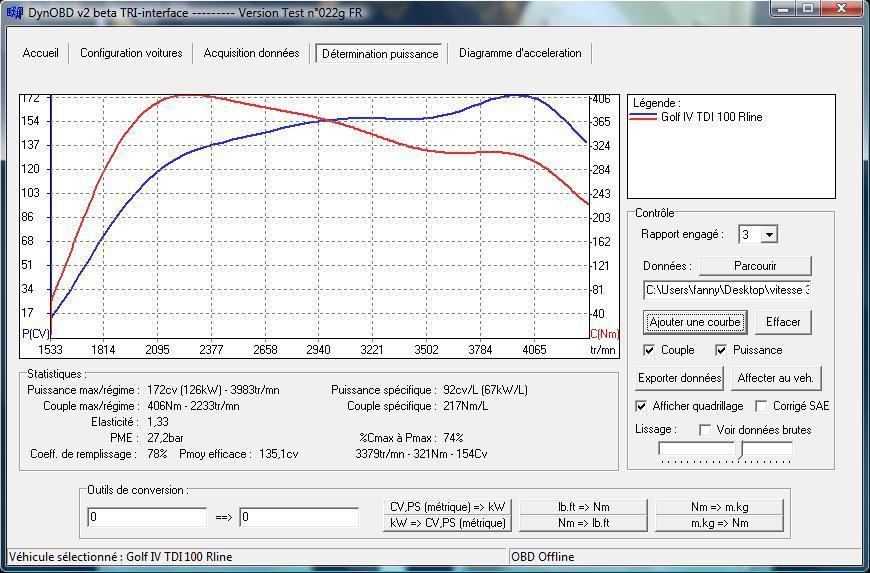The image size is (870, 573).
Task: Click the data file path field
Action: point(727,290)
